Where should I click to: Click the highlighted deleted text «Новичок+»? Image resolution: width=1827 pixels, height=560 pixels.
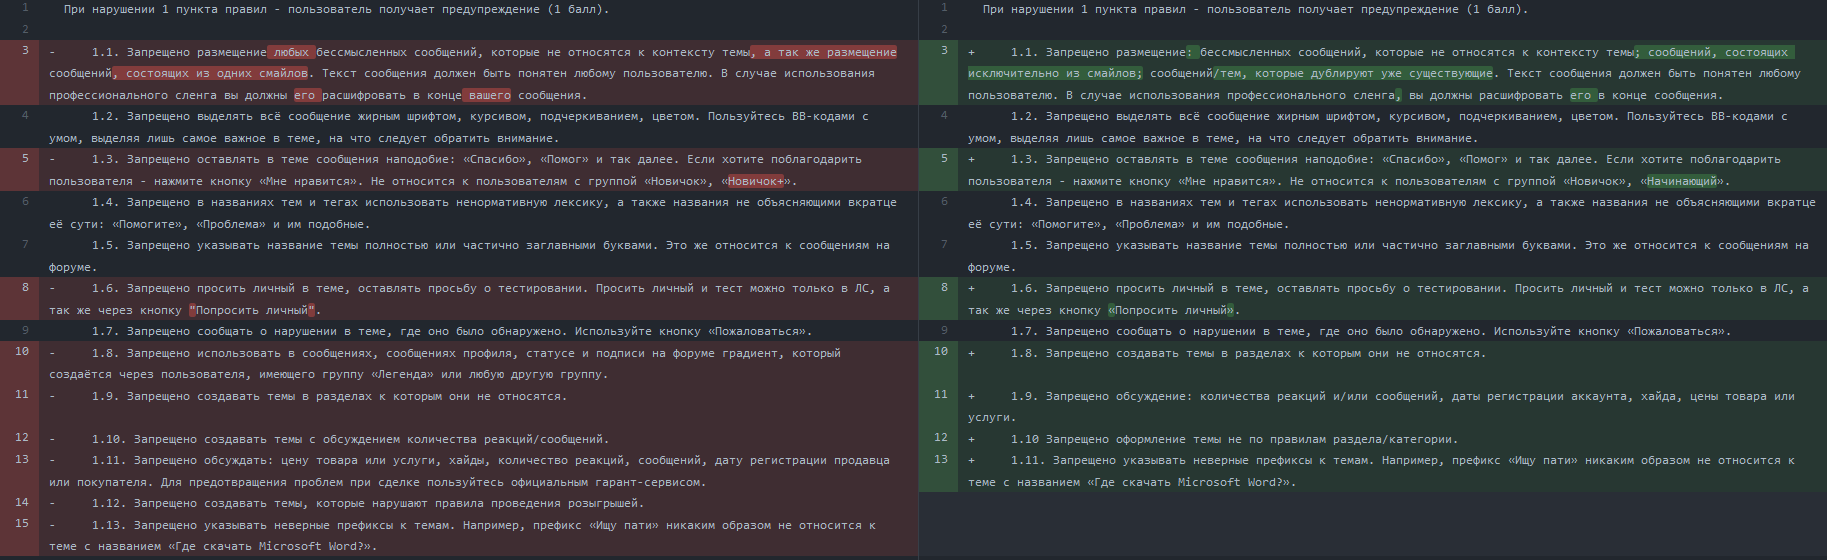[x=757, y=181]
